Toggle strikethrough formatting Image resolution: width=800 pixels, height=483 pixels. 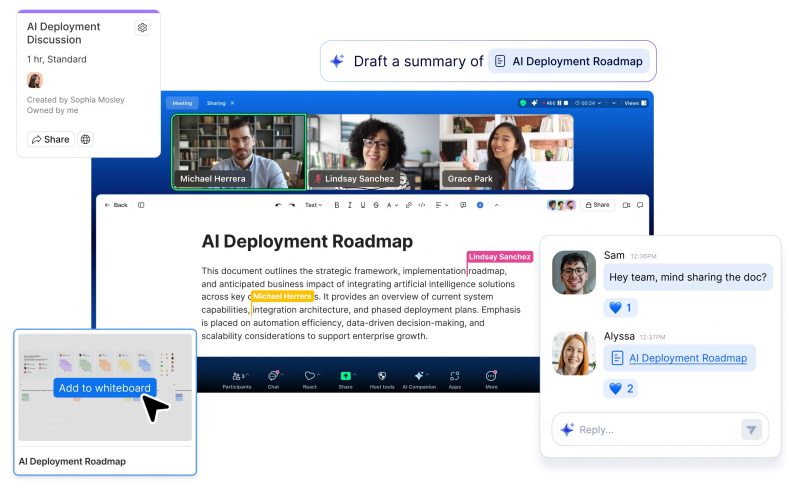coord(376,205)
